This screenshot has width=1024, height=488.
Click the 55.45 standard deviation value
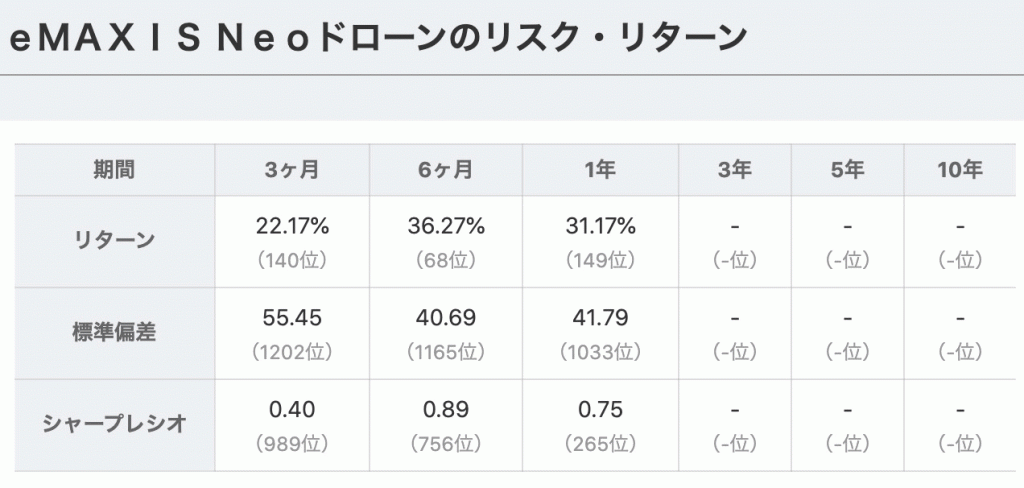pos(292,317)
